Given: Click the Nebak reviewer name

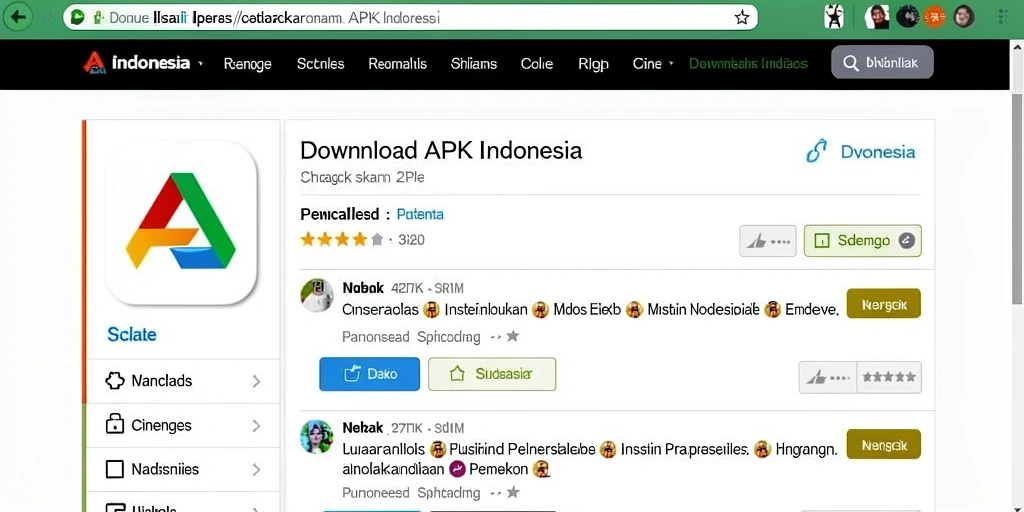Looking at the screenshot, I should tap(362, 428).
